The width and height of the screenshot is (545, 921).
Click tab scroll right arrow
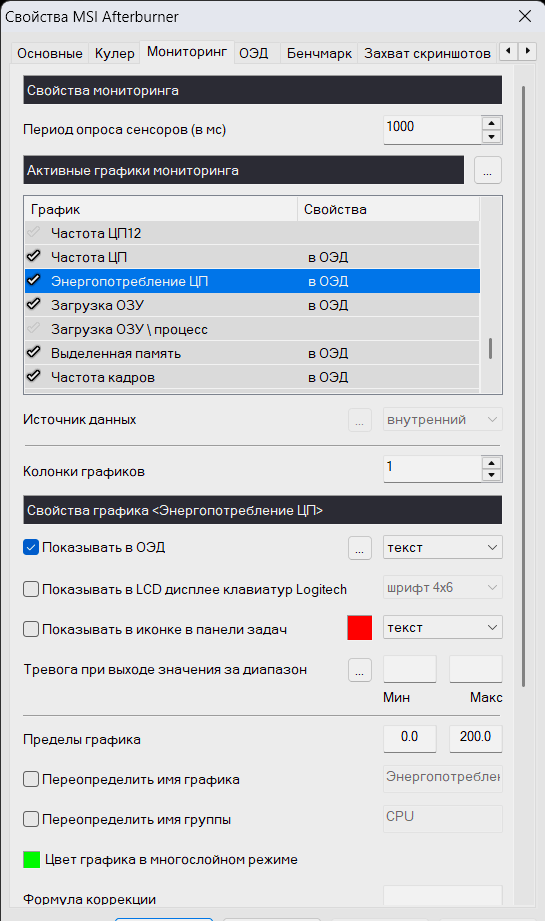click(527, 51)
